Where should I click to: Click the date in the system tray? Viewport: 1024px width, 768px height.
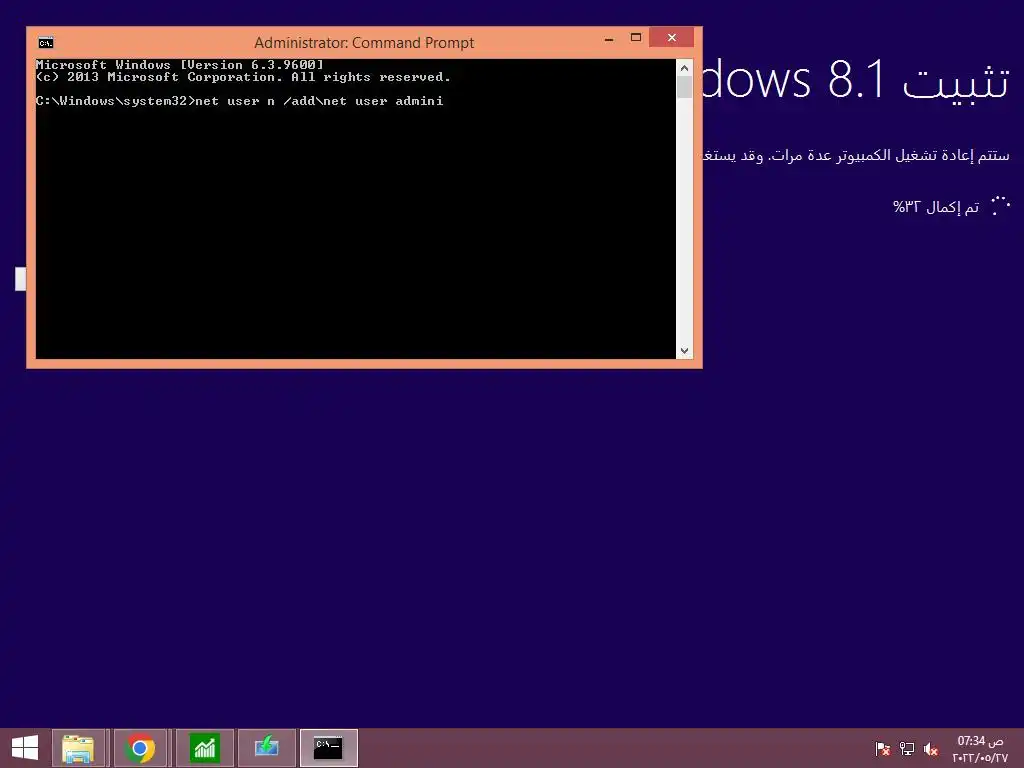980,758
